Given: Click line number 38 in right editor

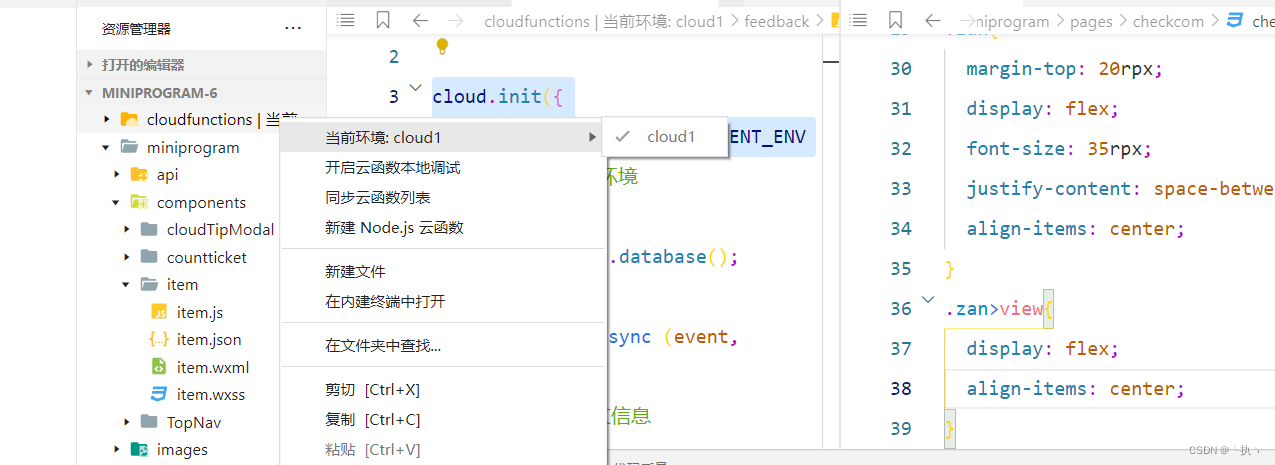Looking at the screenshot, I should pyautogui.click(x=900, y=388).
